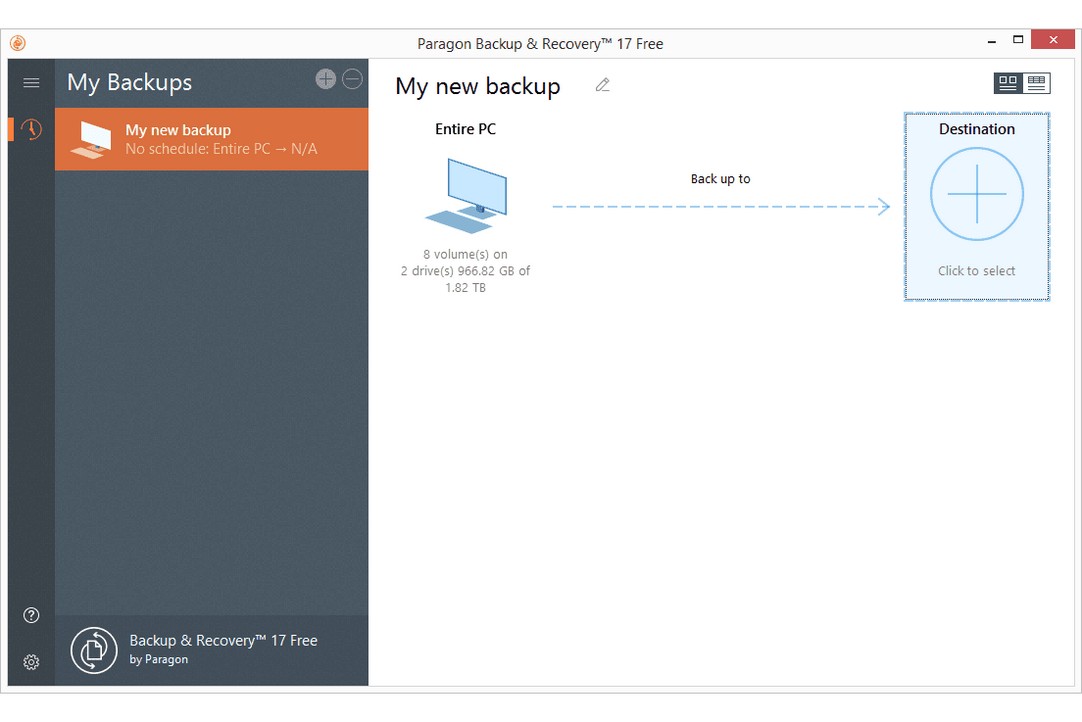Close the Paragon window
1082x722 pixels.
point(1053,40)
